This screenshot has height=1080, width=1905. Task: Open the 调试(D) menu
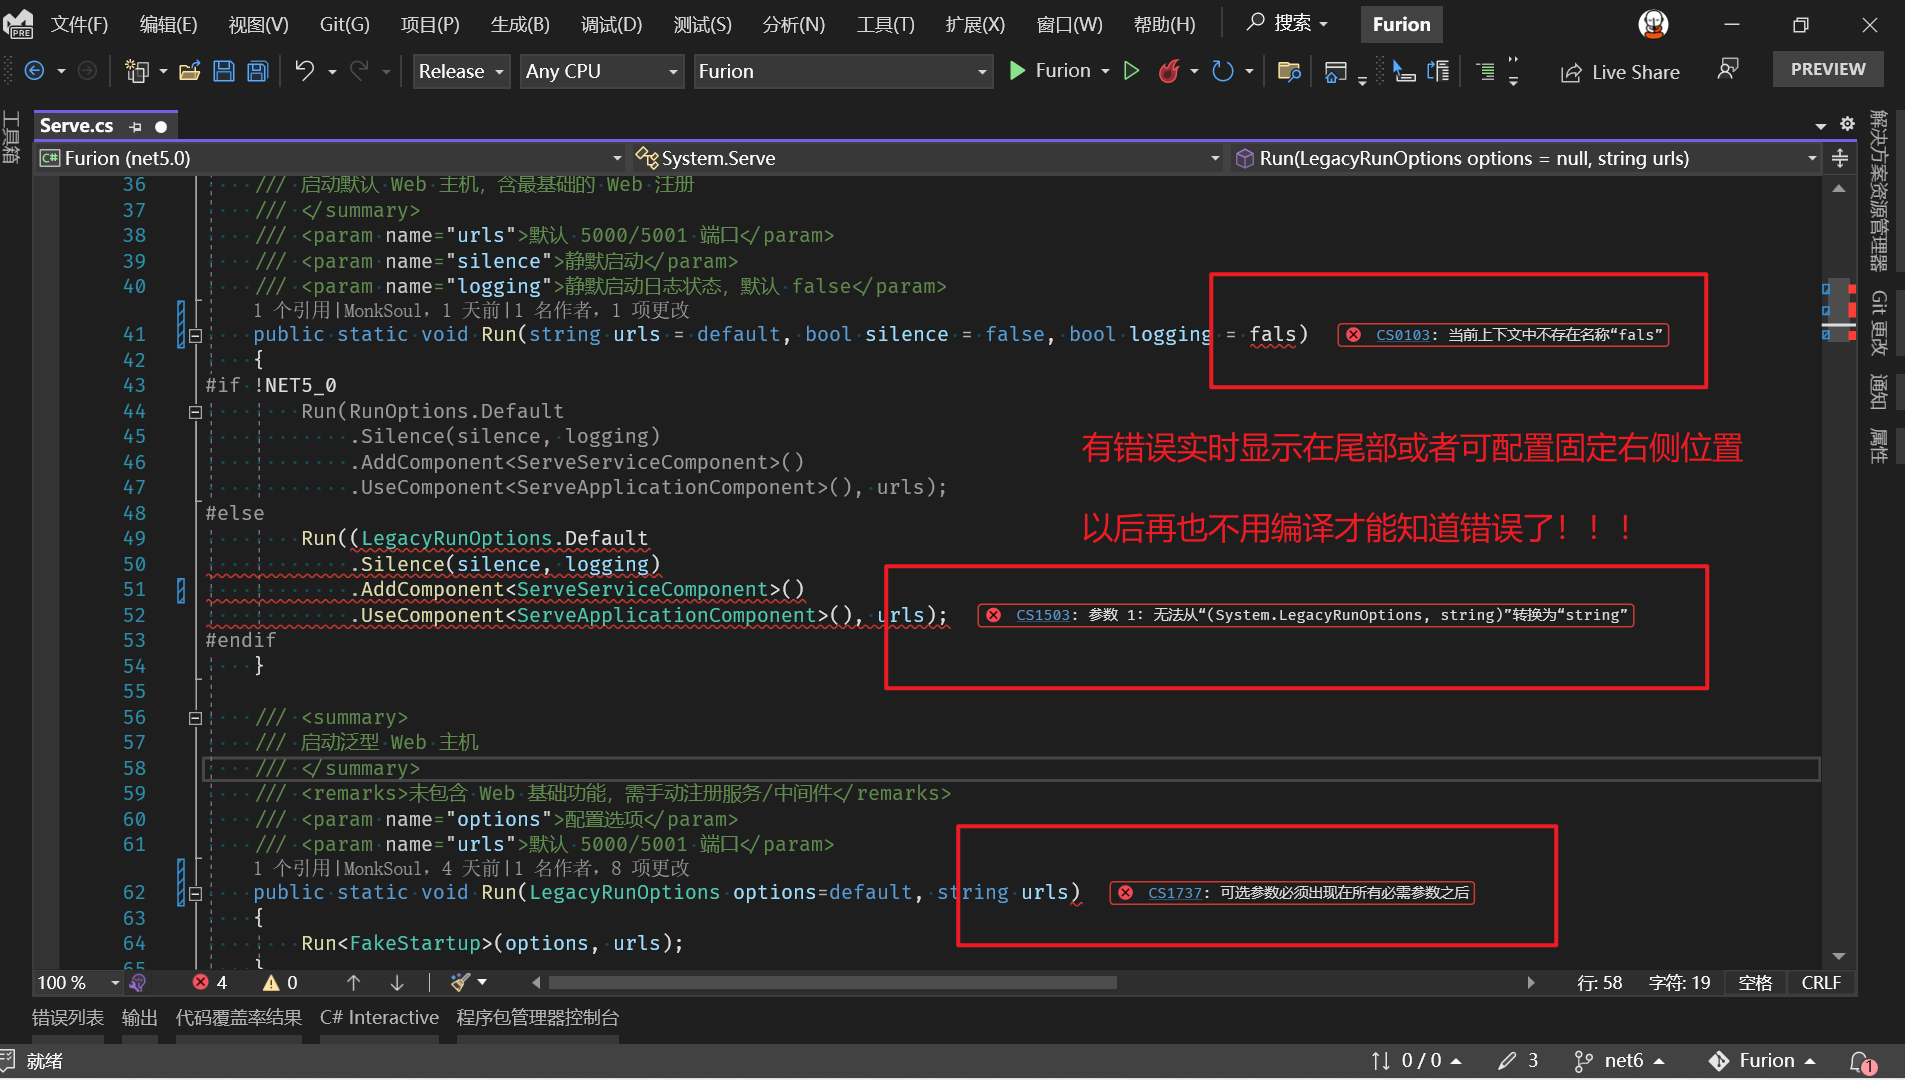tap(611, 24)
